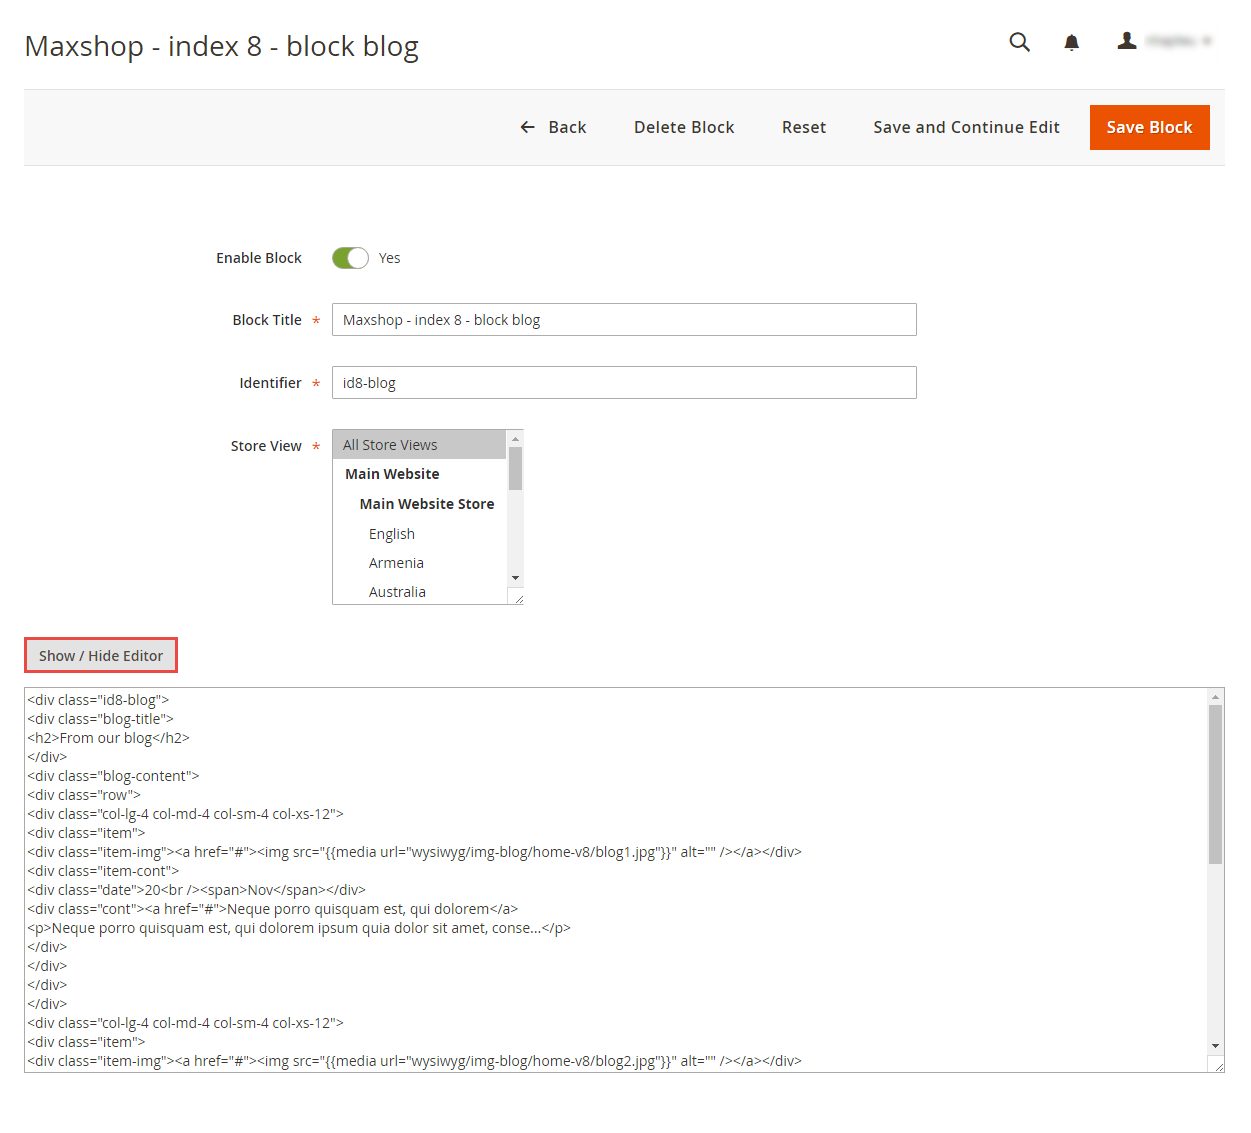The height and width of the screenshot is (1133, 1251).
Task: Click the store view list up arrow
Action: [516, 439]
